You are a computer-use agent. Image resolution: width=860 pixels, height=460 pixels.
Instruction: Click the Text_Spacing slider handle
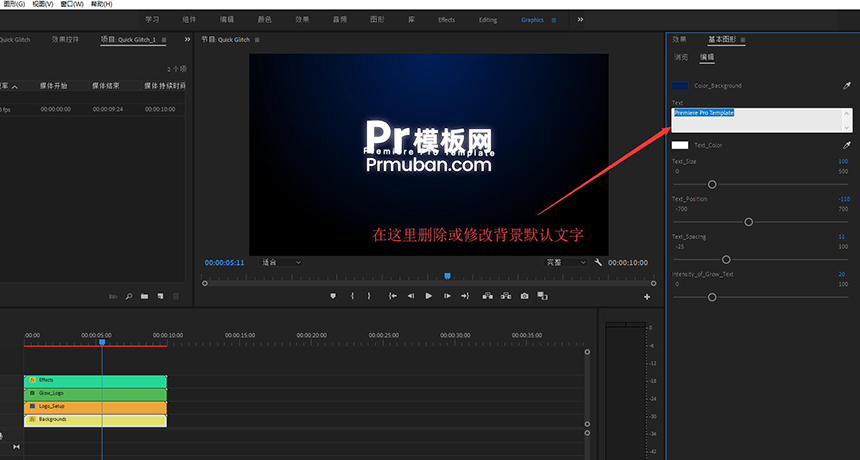tap(726, 260)
